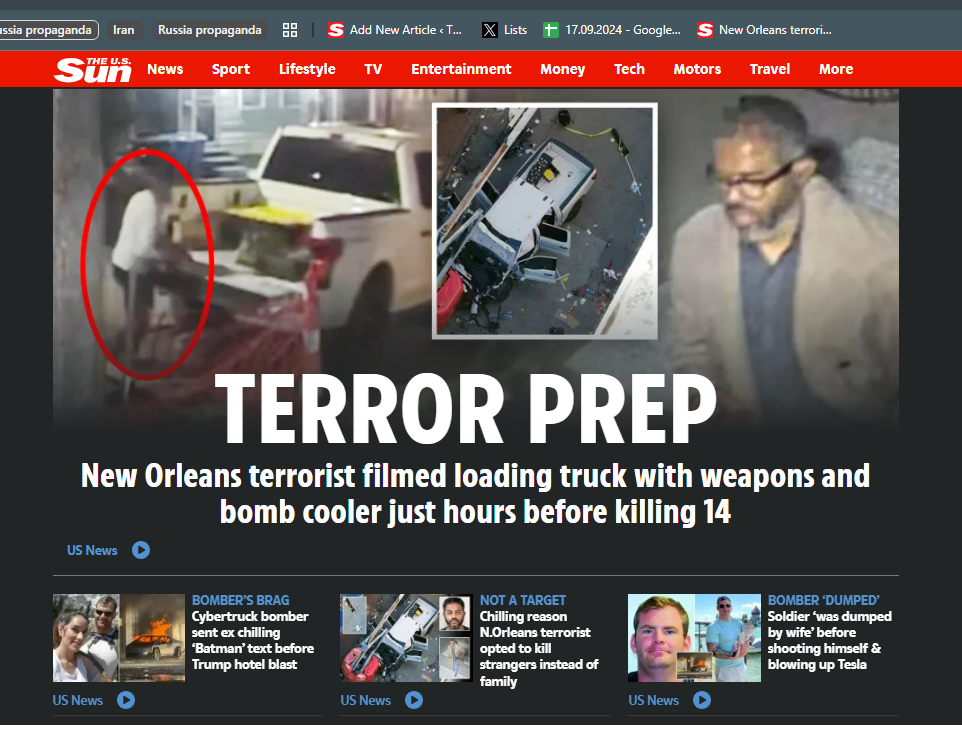Open the TV section
Image resolution: width=962 pixels, height=730 pixels.
[x=373, y=69]
